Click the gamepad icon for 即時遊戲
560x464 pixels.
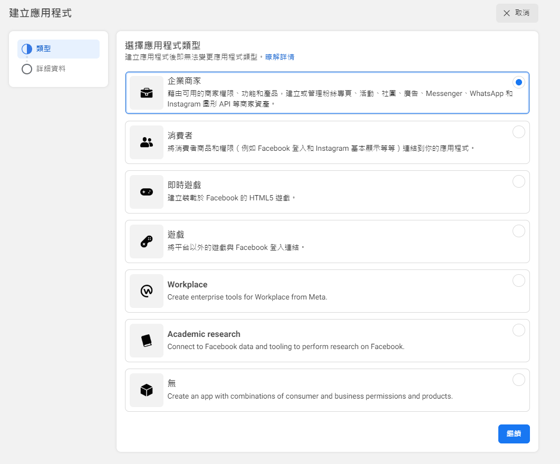pyautogui.click(x=146, y=192)
